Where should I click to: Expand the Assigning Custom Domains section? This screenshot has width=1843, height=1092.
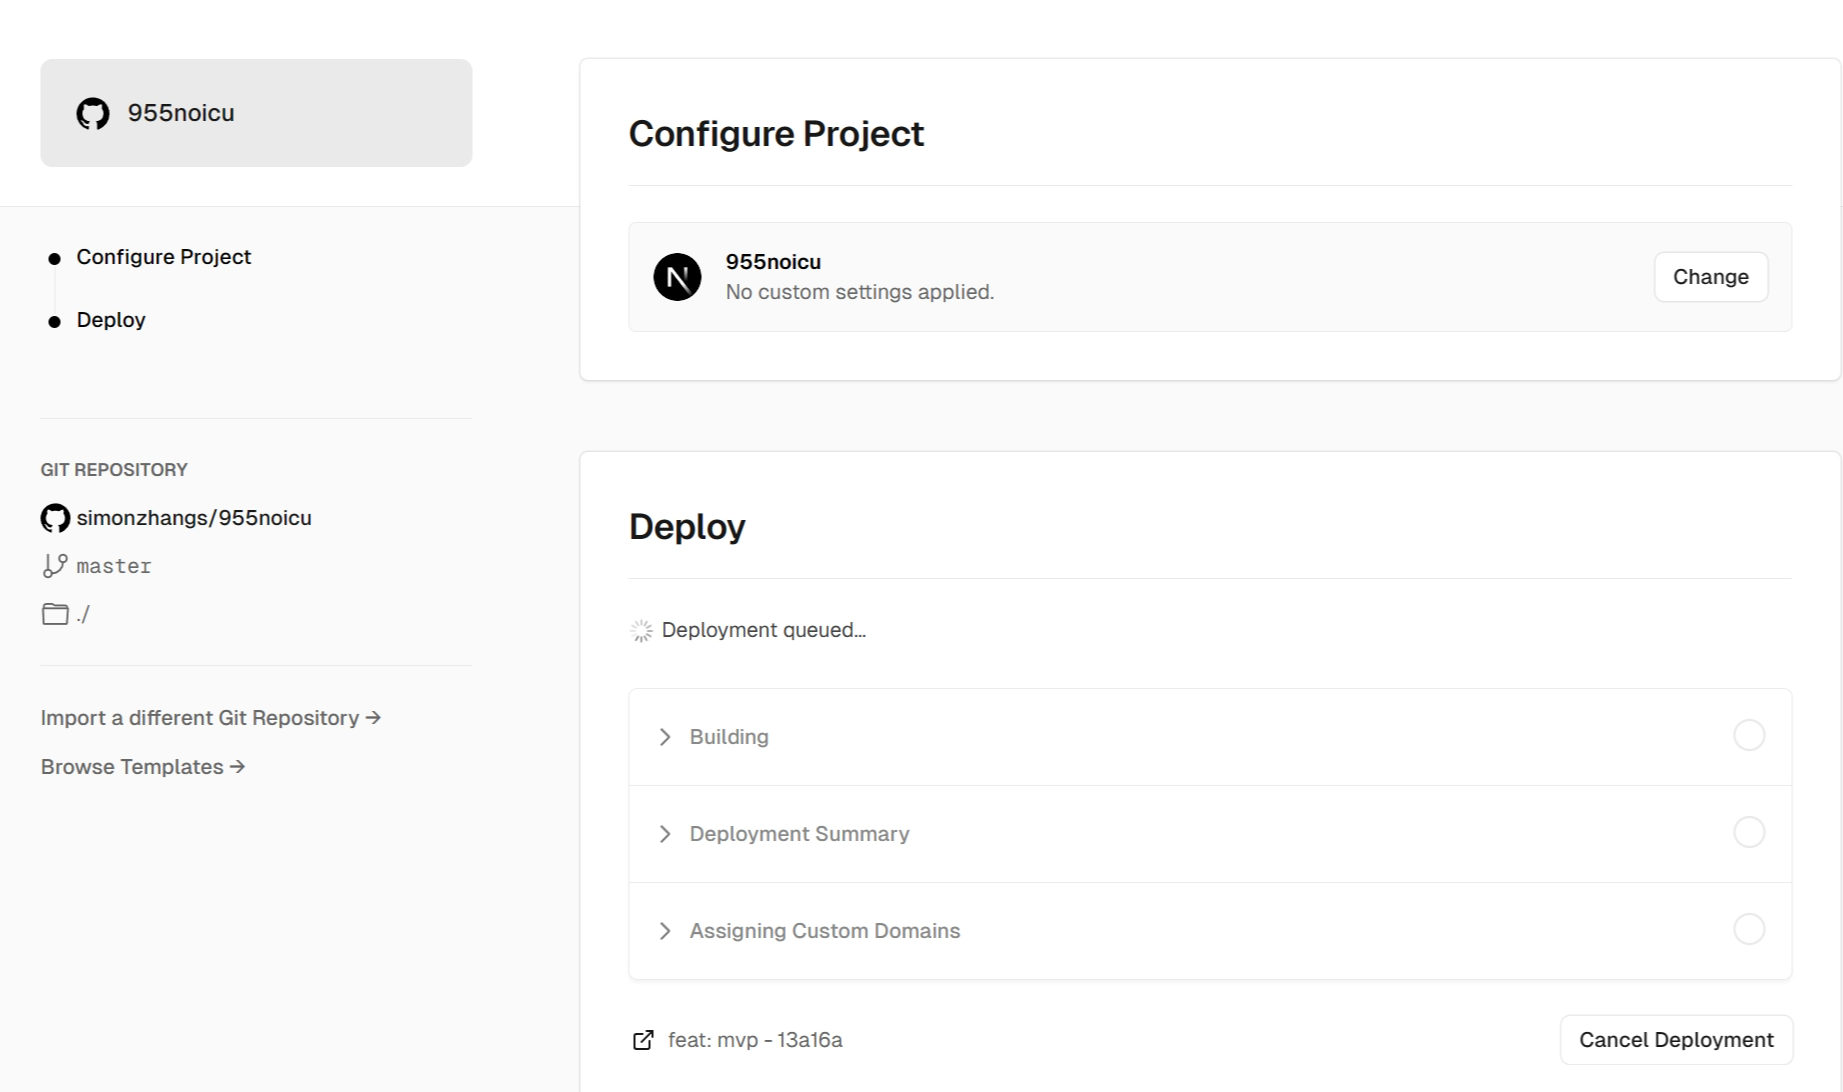[665, 930]
